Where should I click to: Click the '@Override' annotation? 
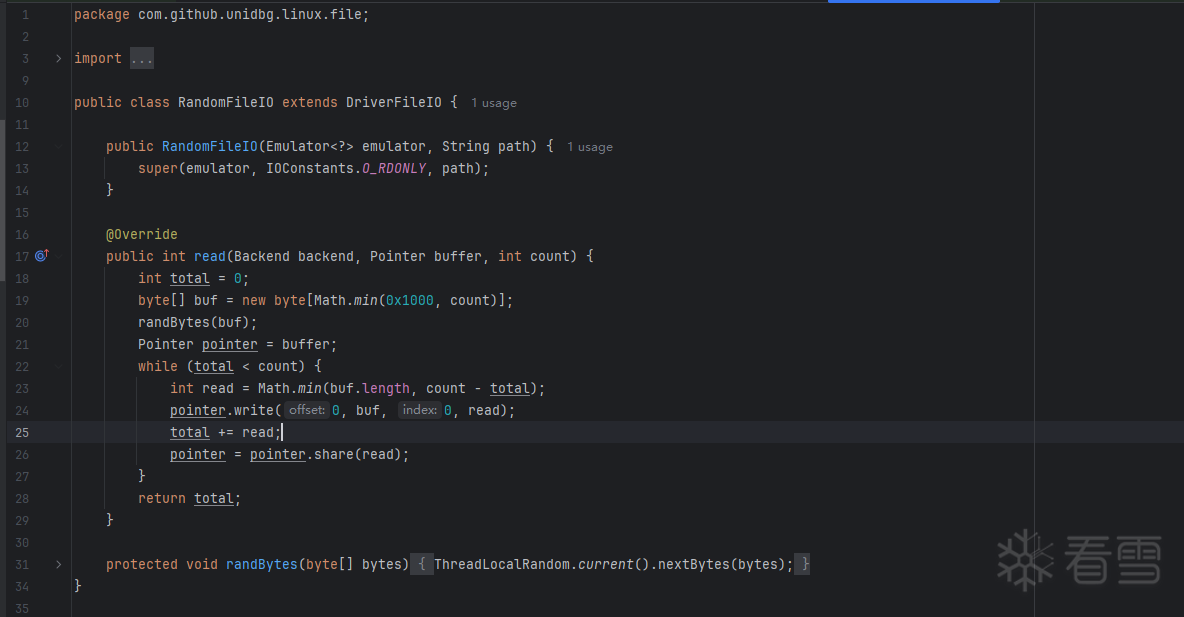(x=142, y=234)
